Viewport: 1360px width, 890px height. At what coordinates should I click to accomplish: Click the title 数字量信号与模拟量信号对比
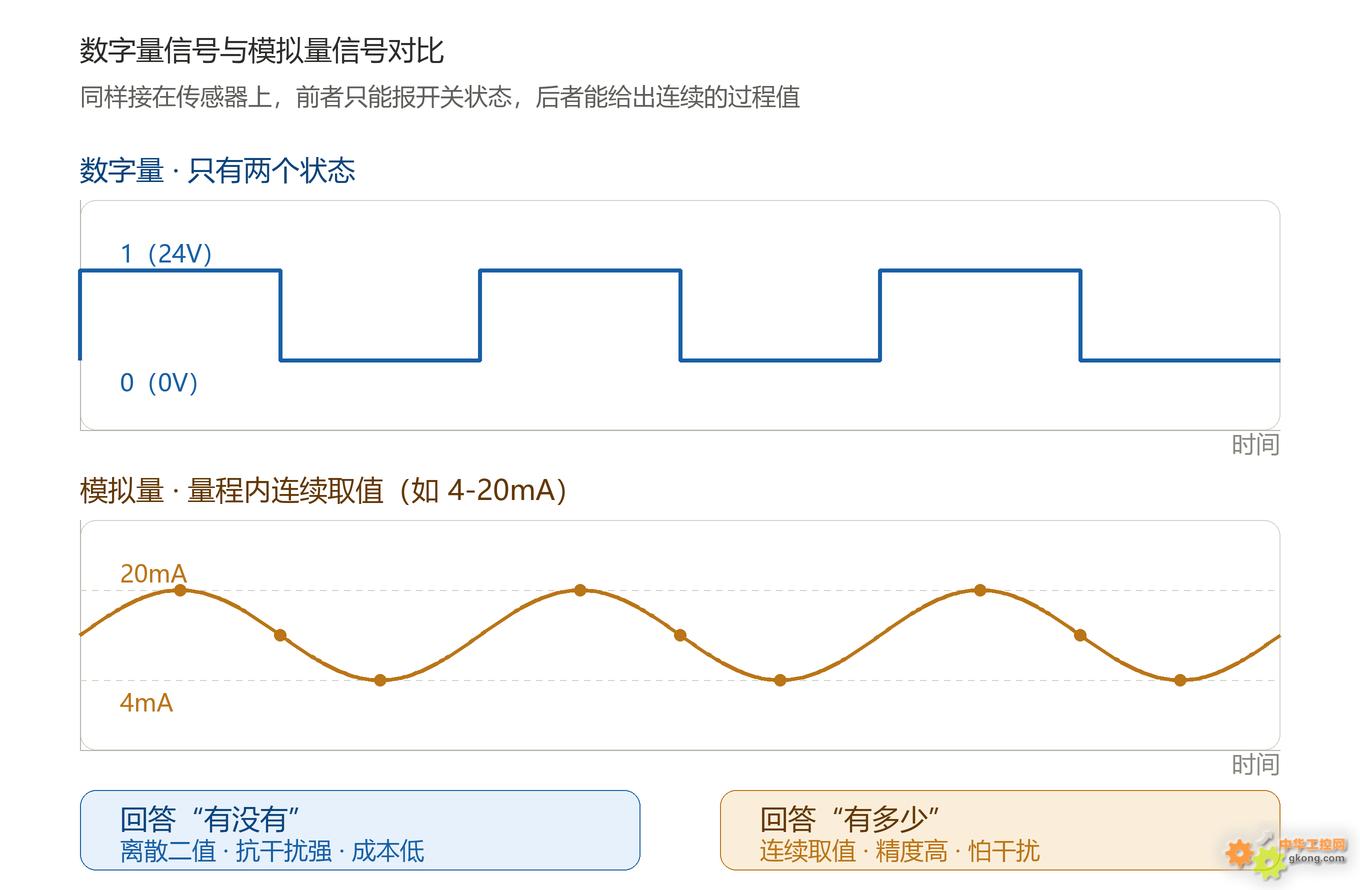point(262,50)
